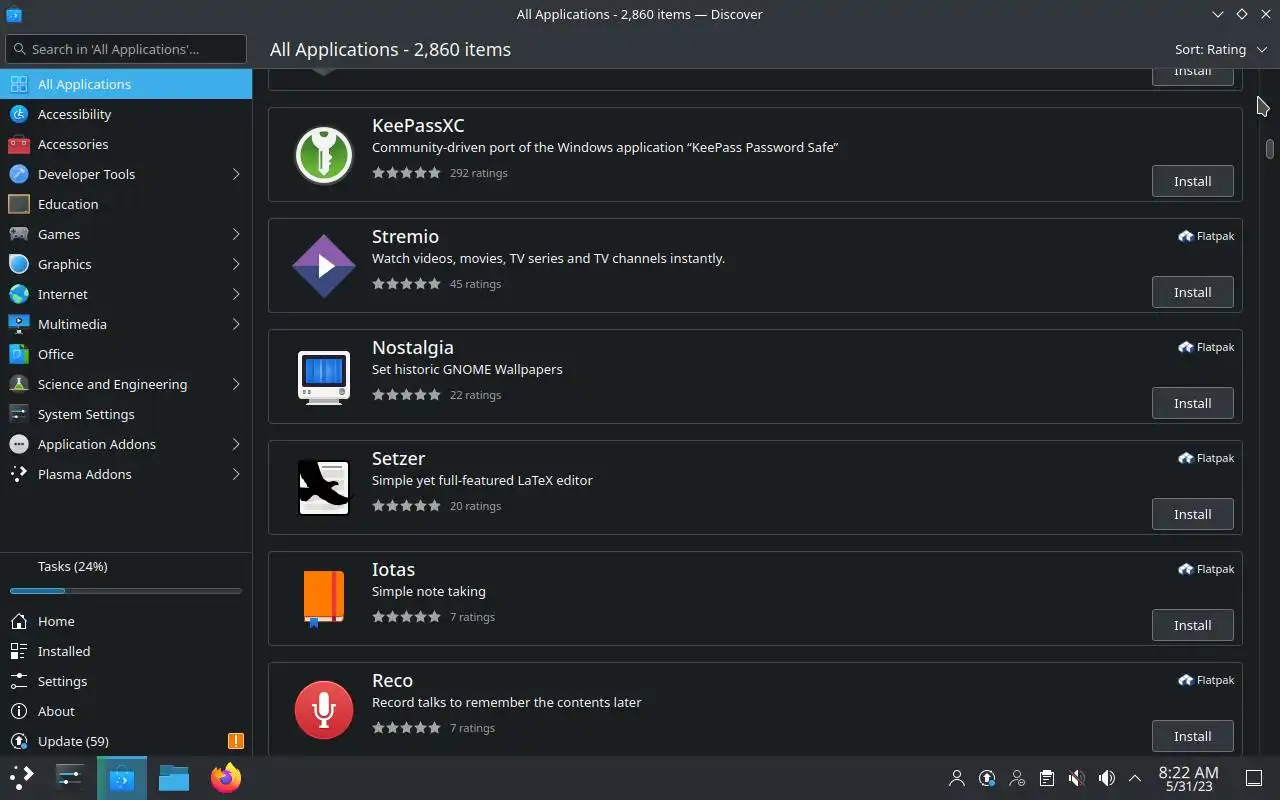Open the Multimedia category
Image resolution: width=1280 pixels, height=800 pixels.
tap(126, 324)
